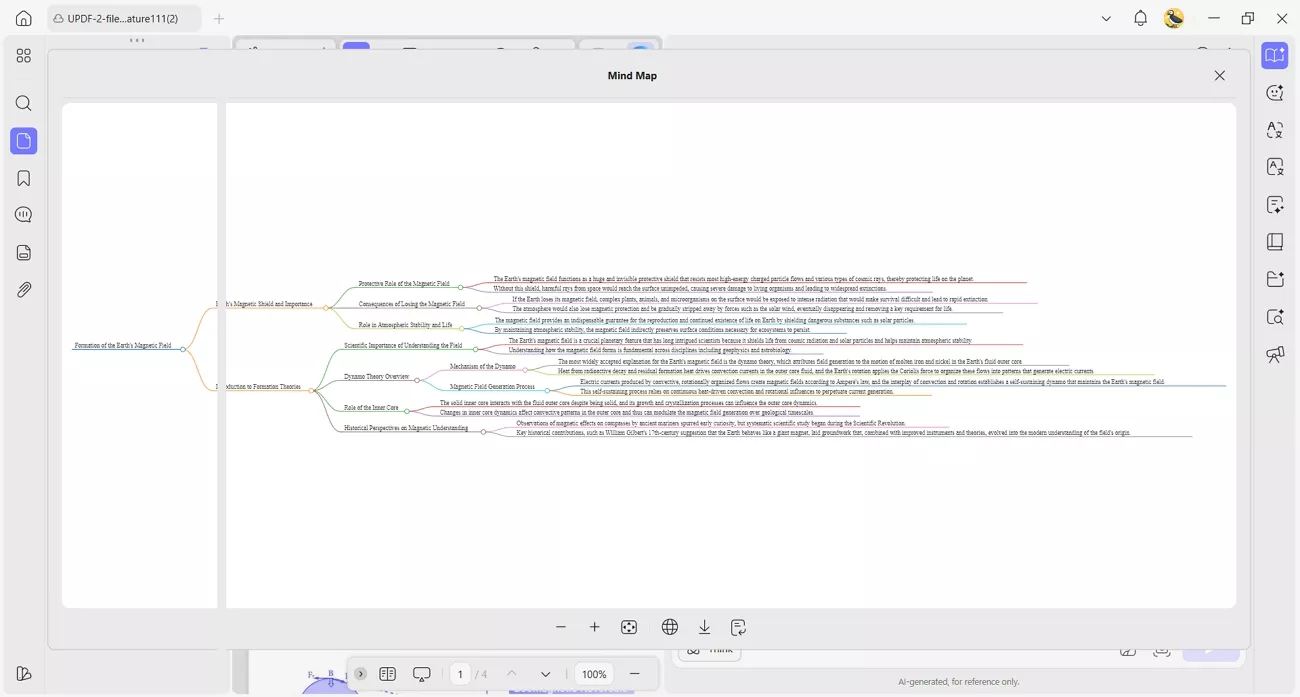This screenshot has height=697, width=1300.
Task: Click the attachments paperclip icon
Action: [23, 289]
